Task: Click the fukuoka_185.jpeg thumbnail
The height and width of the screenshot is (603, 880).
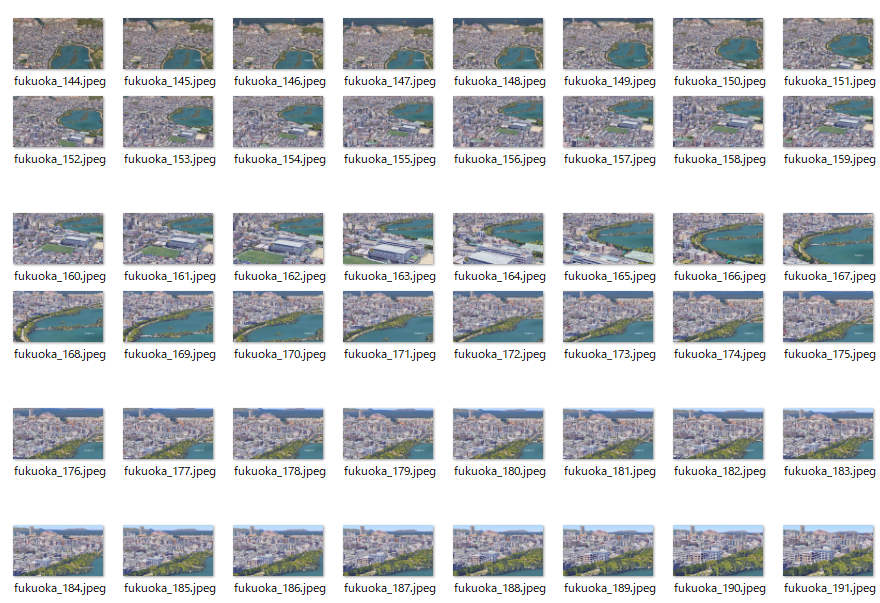Action: tap(168, 551)
